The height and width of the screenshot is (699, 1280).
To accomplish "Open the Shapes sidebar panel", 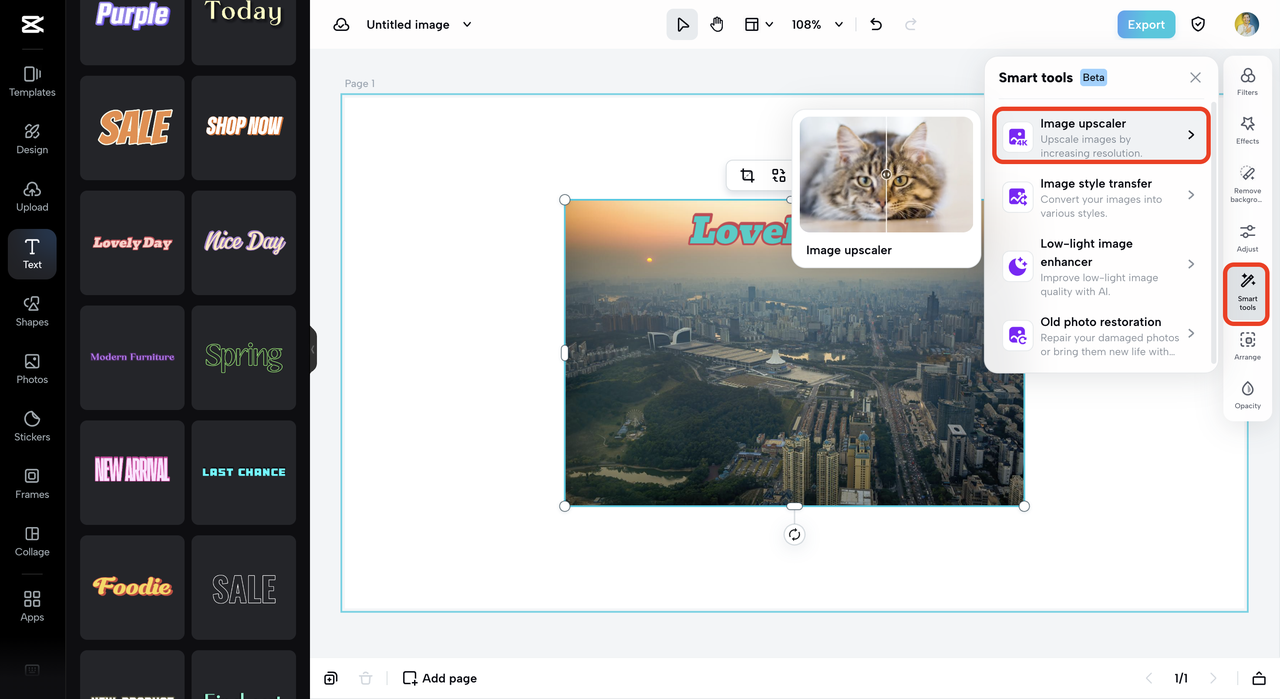I will pos(32,311).
